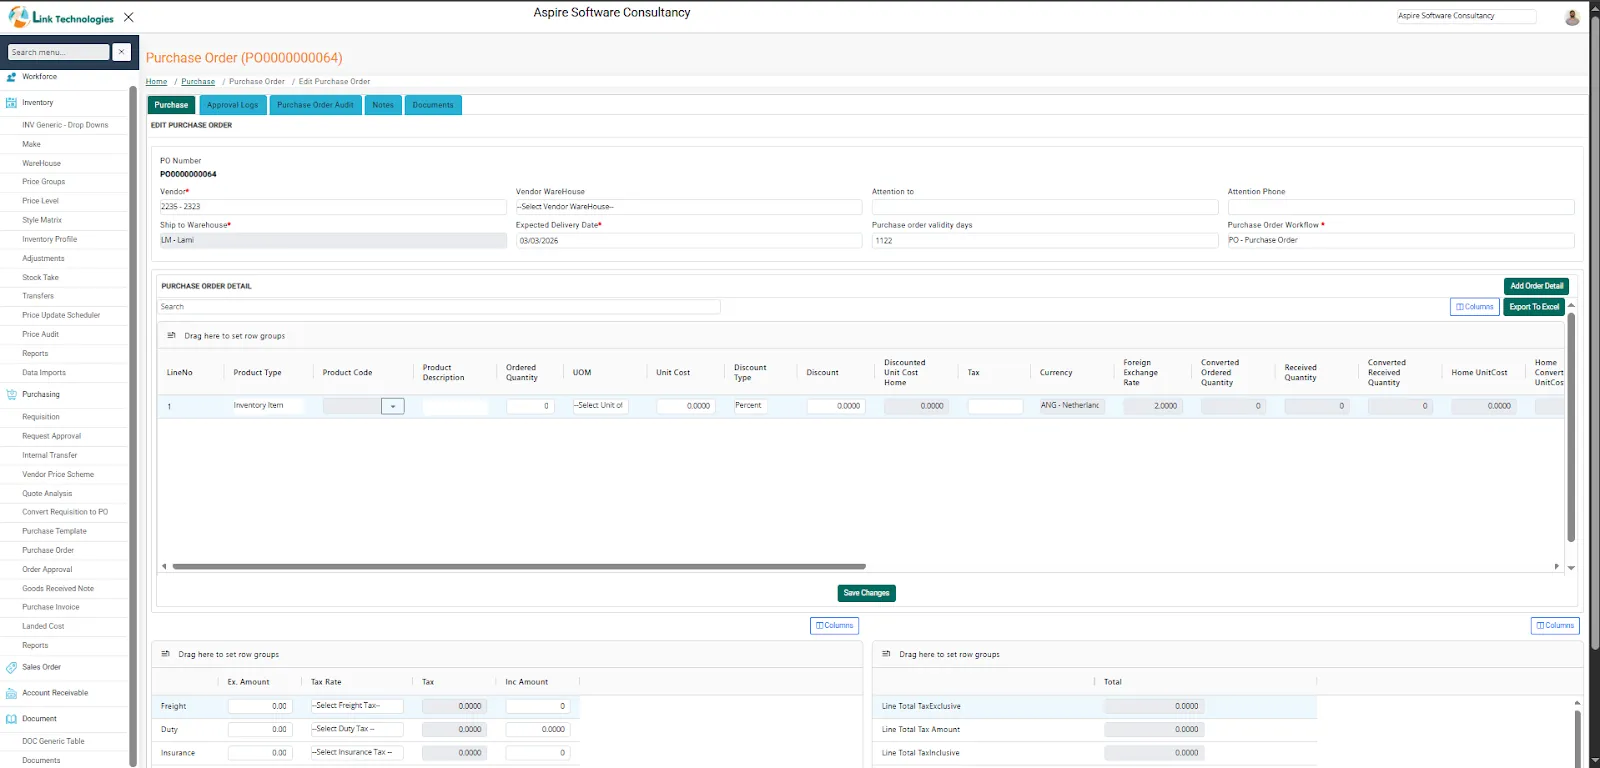Select Stock Take in sidebar

pyautogui.click(x=41, y=277)
